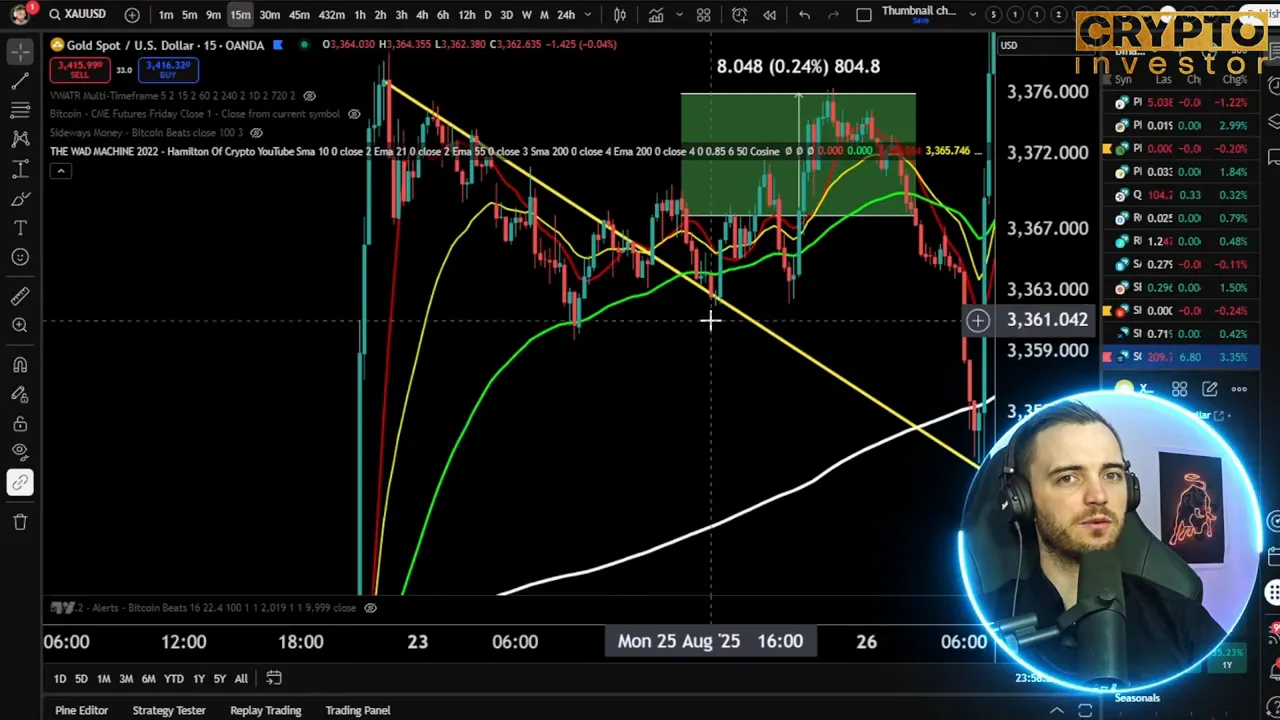Select the crosshair cursor tool
Viewport: 1280px width, 720px height.
point(20,50)
